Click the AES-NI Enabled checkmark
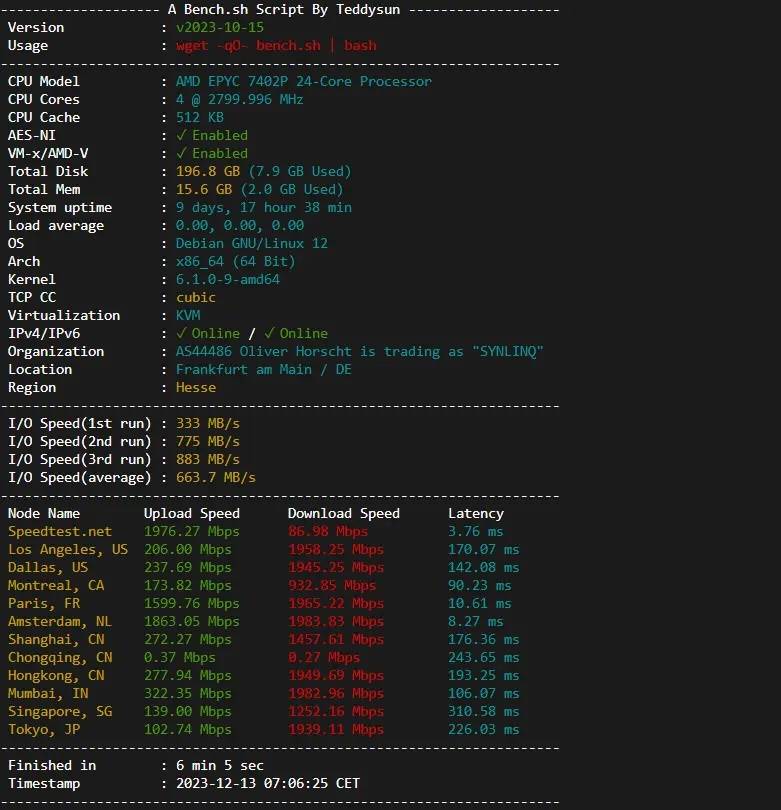 [x=181, y=135]
